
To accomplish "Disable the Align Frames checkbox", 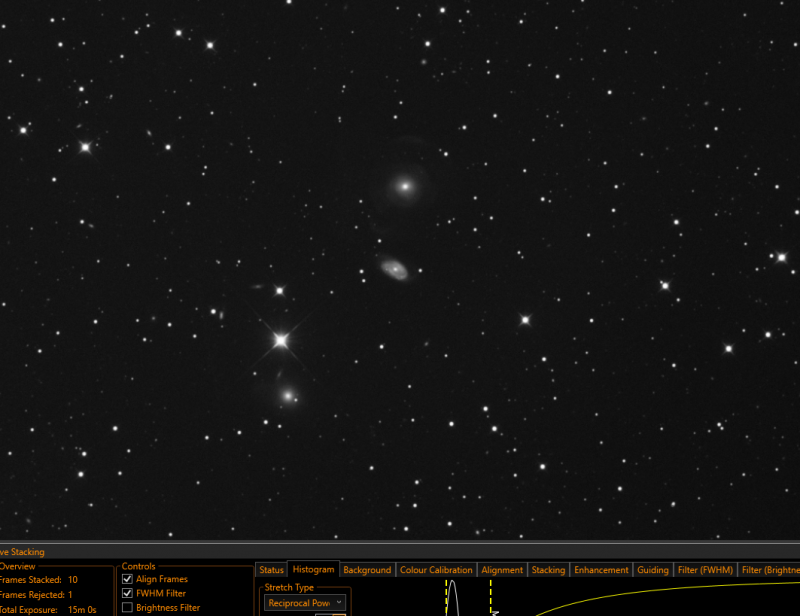I will (x=128, y=579).
